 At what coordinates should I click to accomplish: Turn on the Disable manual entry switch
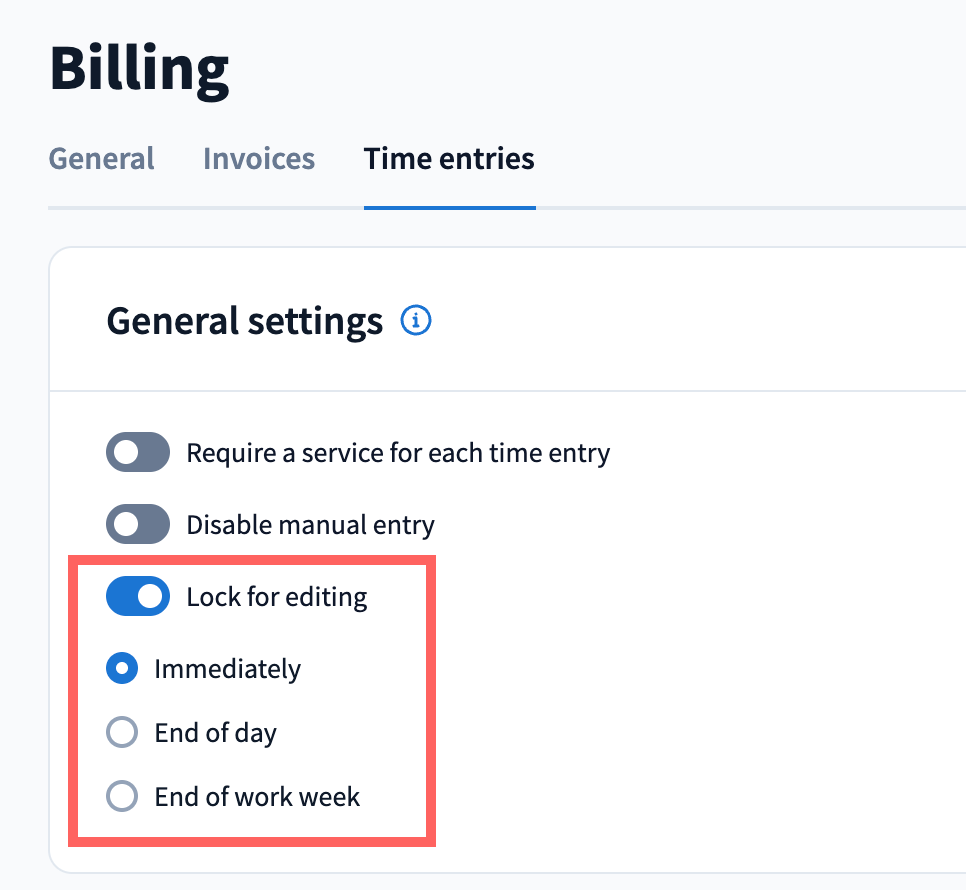point(138,525)
